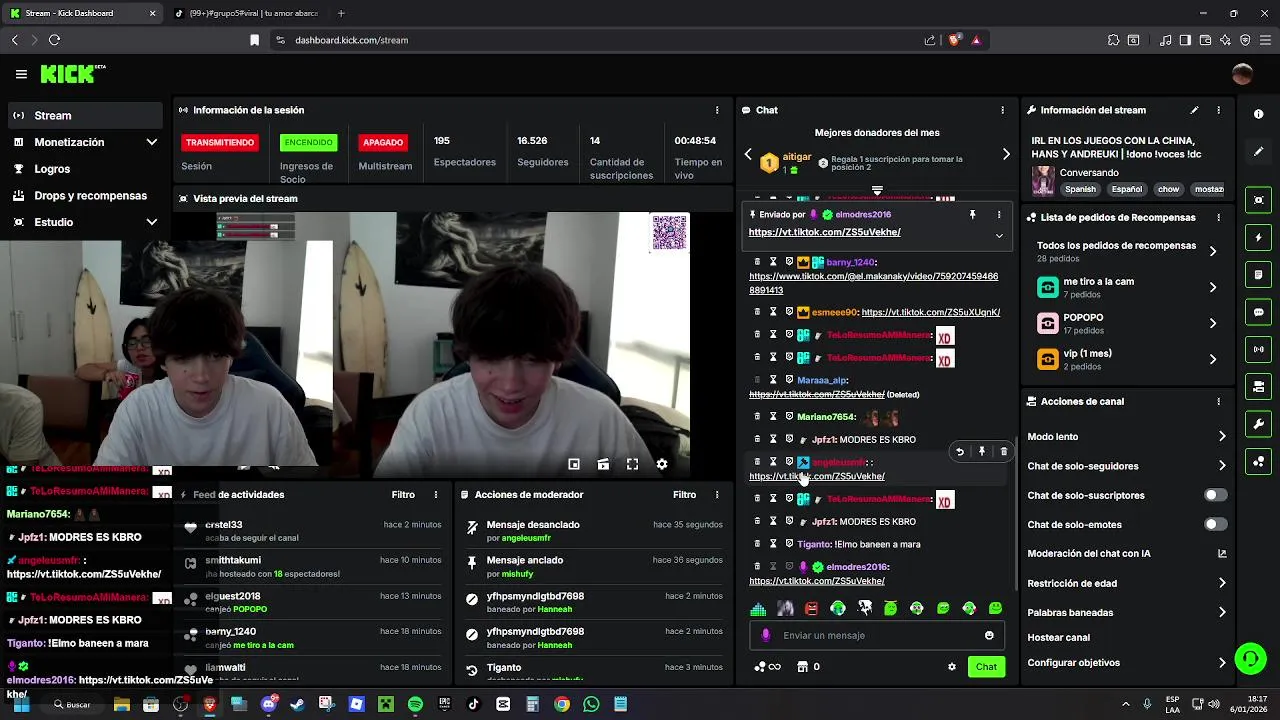Click the lightning bolt icon in the right sidebar

pyautogui.click(x=1259, y=238)
